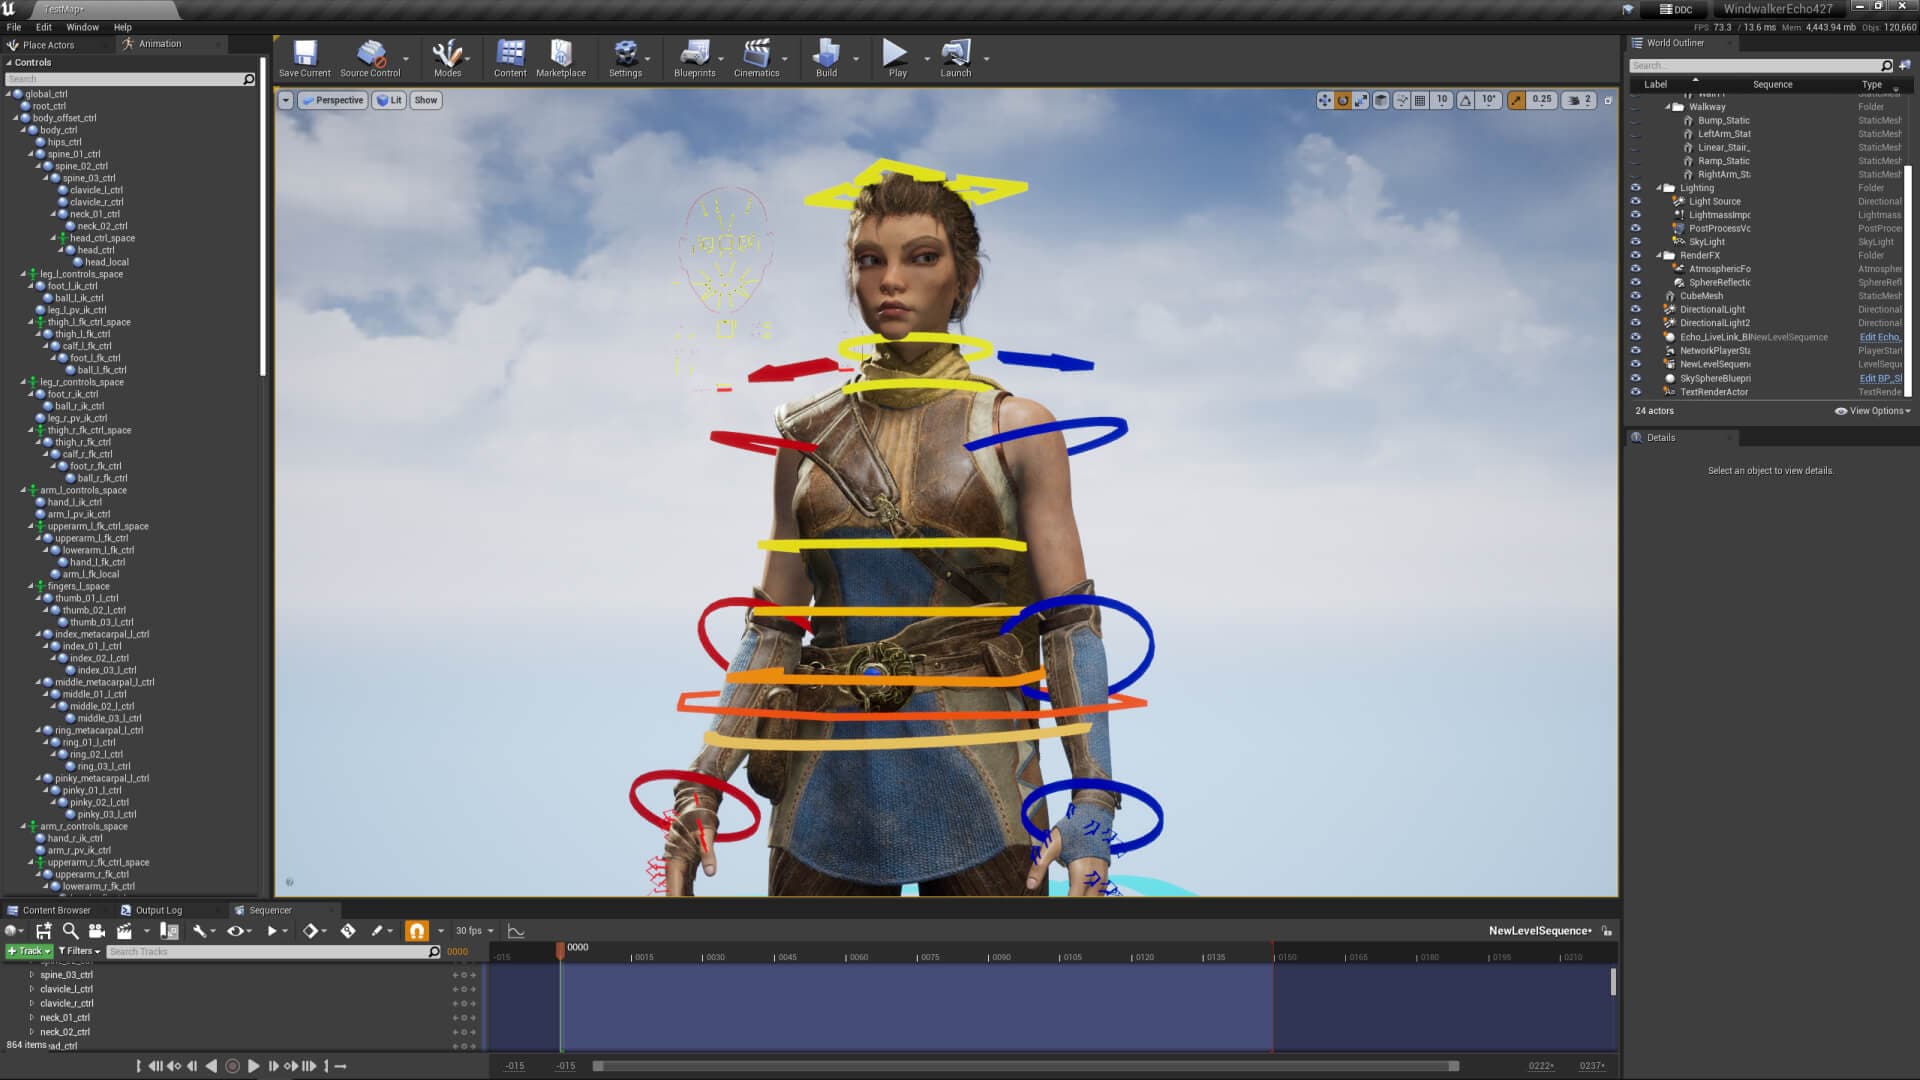
Task: Toggle visibility of DirectionalLight in World Outliner
Action: 1637,309
